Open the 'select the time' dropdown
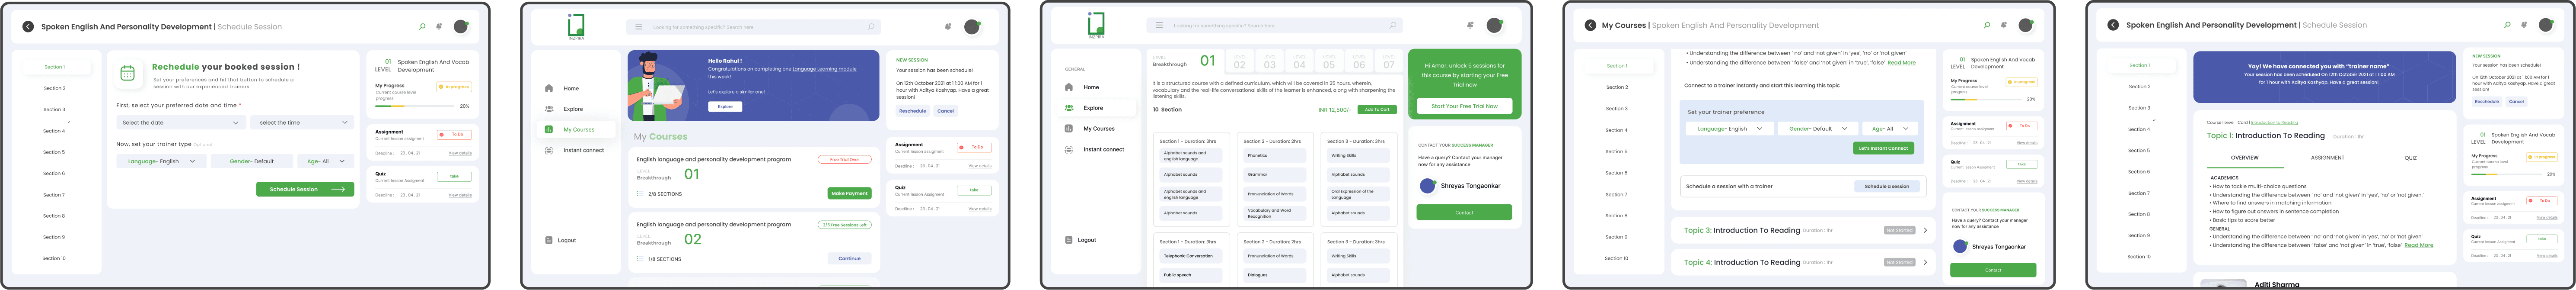The image size is (2576, 290). 302,123
